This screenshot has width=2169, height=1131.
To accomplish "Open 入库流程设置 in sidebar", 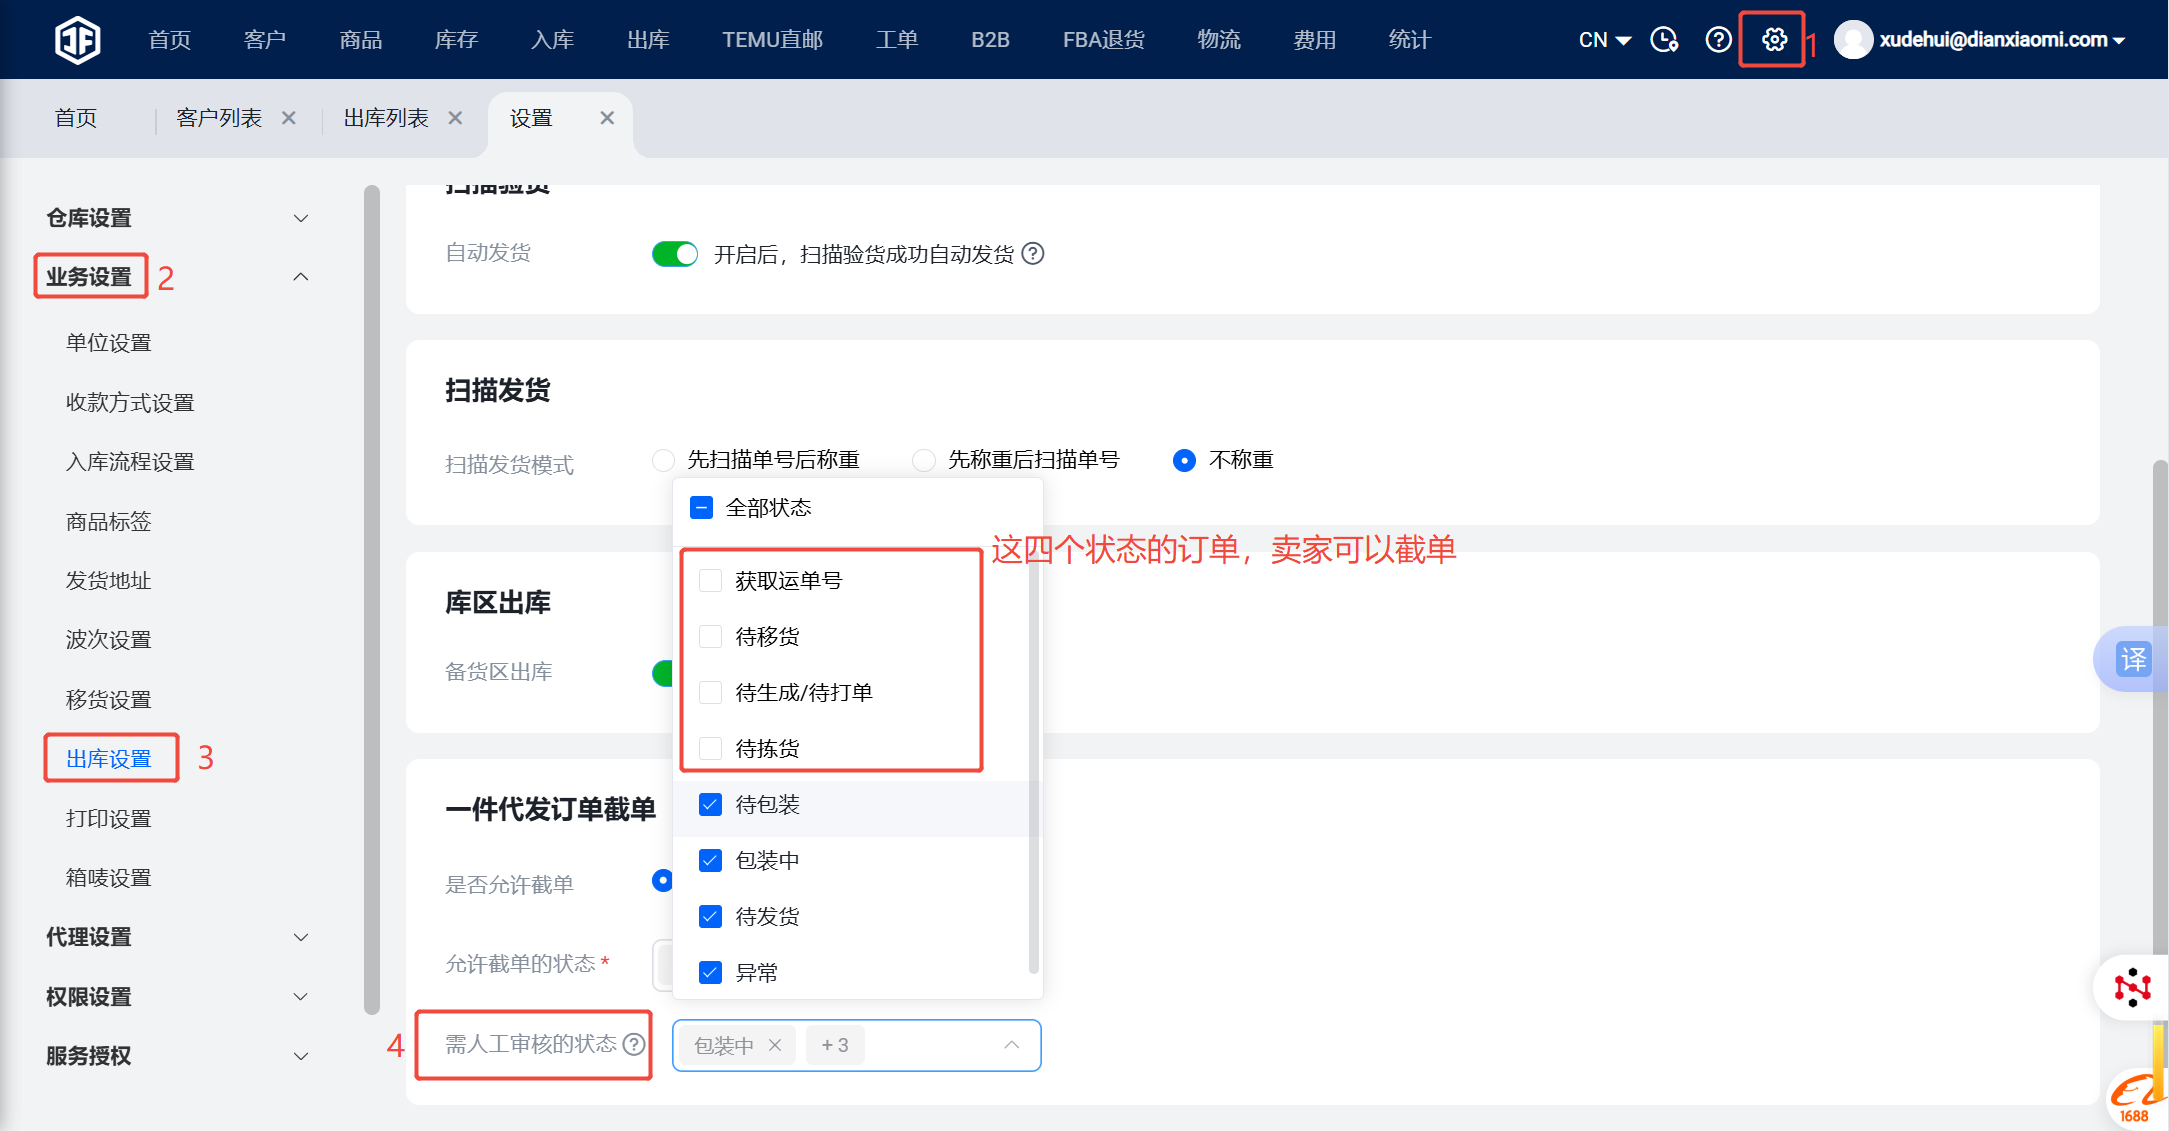I will coord(130,462).
